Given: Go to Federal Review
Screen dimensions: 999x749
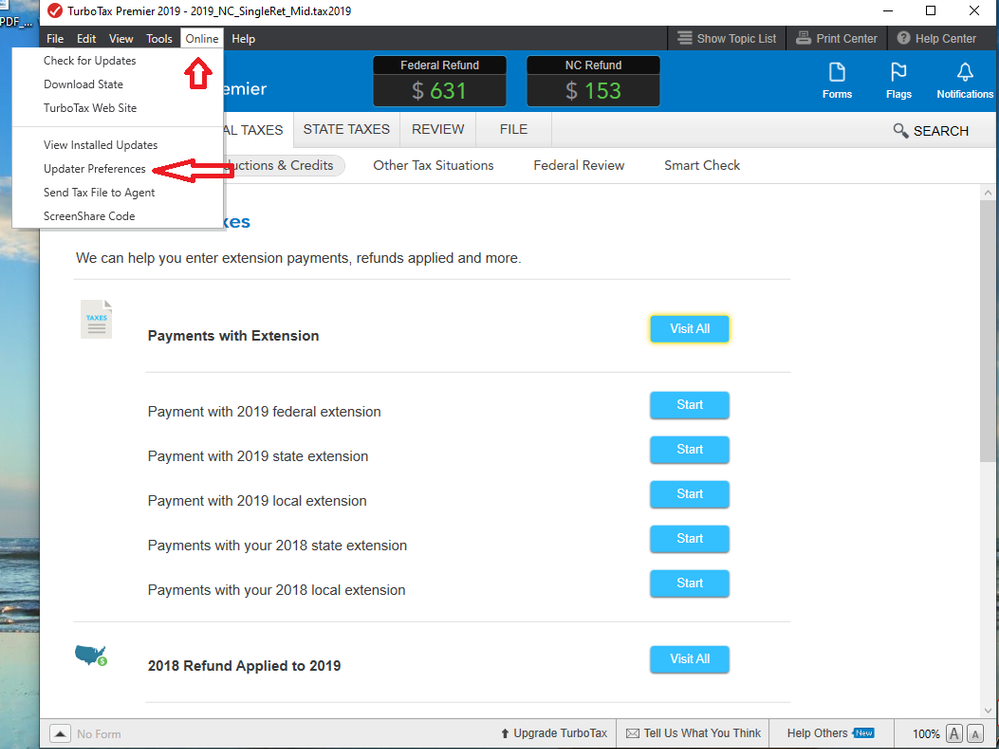Looking at the screenshot, I should click(579, 166).
